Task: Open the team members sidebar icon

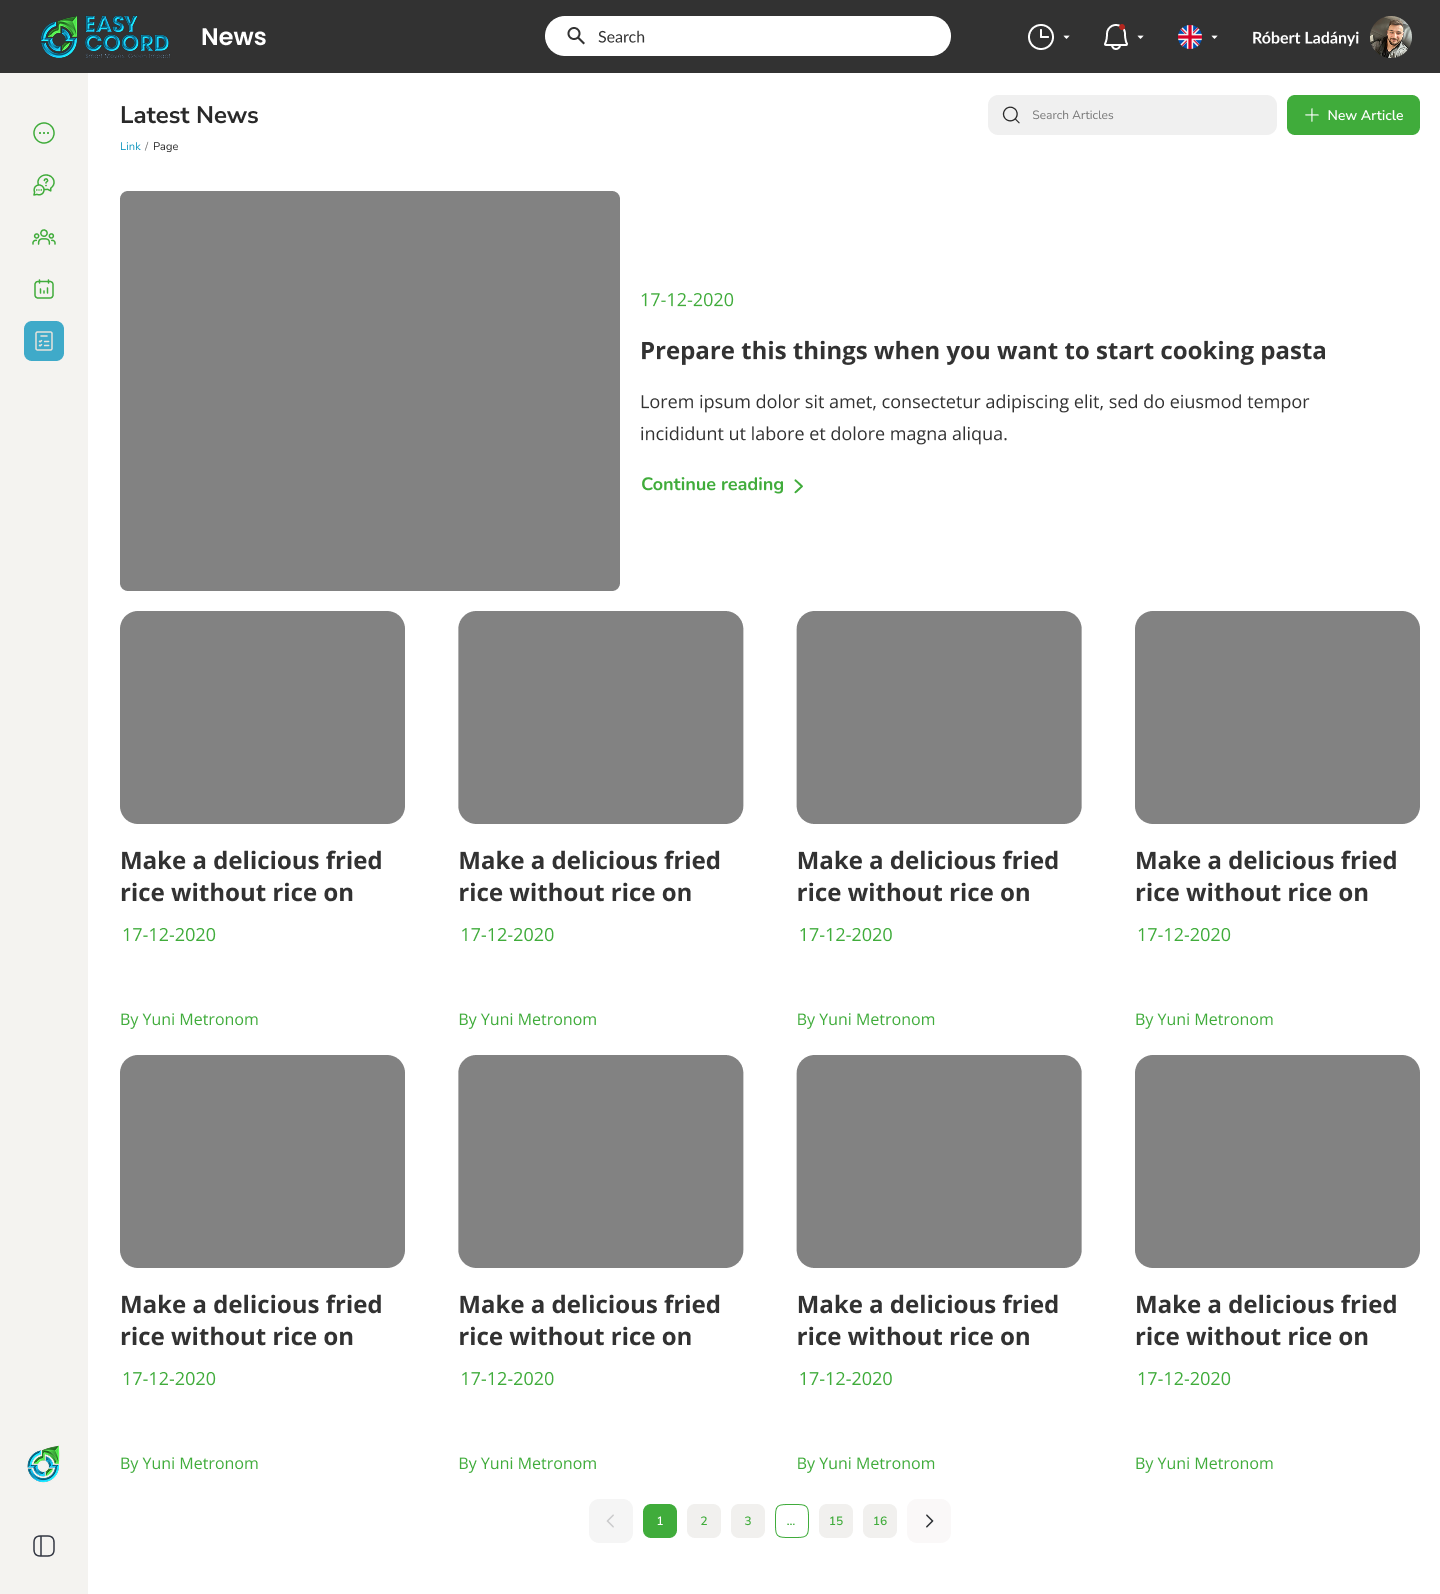Action: click(x=44, y=237)
